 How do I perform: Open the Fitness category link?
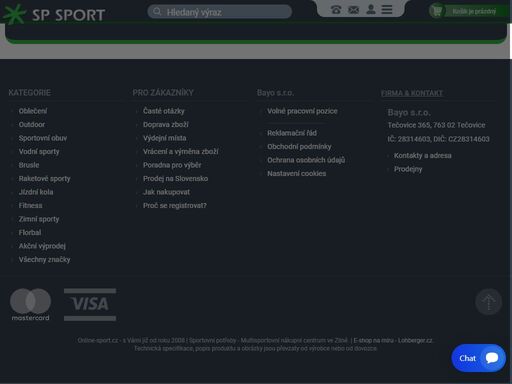30,206
